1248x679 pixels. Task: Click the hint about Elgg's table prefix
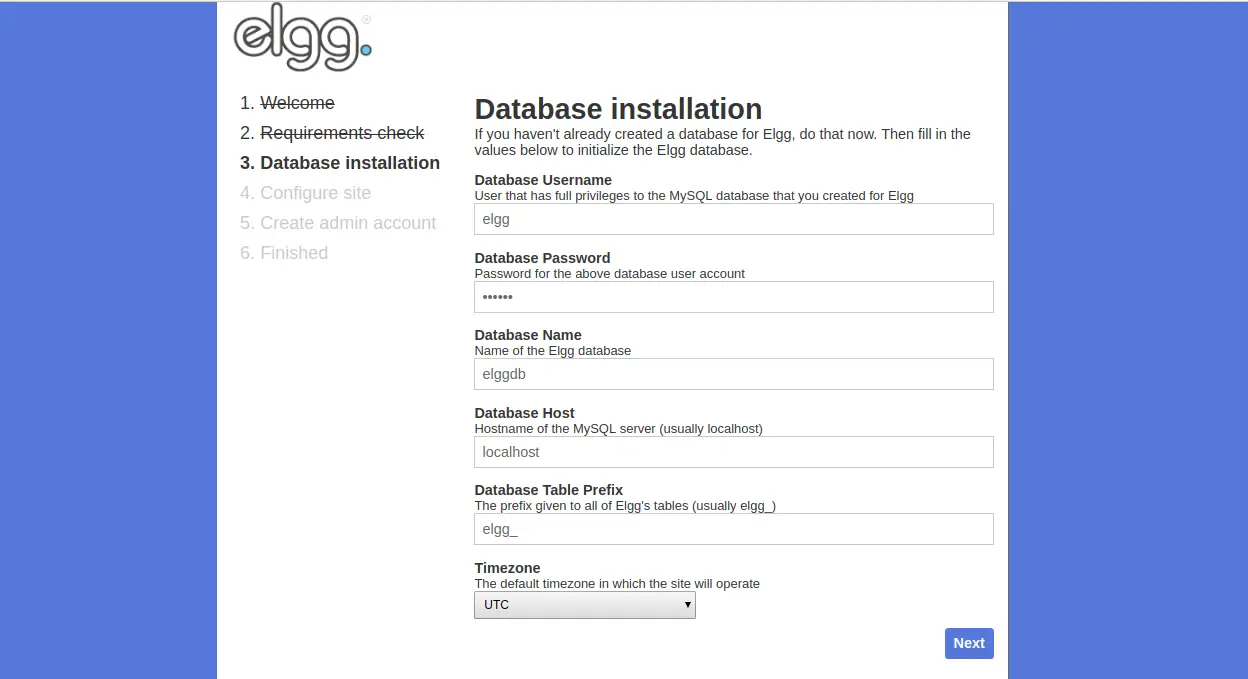click(625, 506)
